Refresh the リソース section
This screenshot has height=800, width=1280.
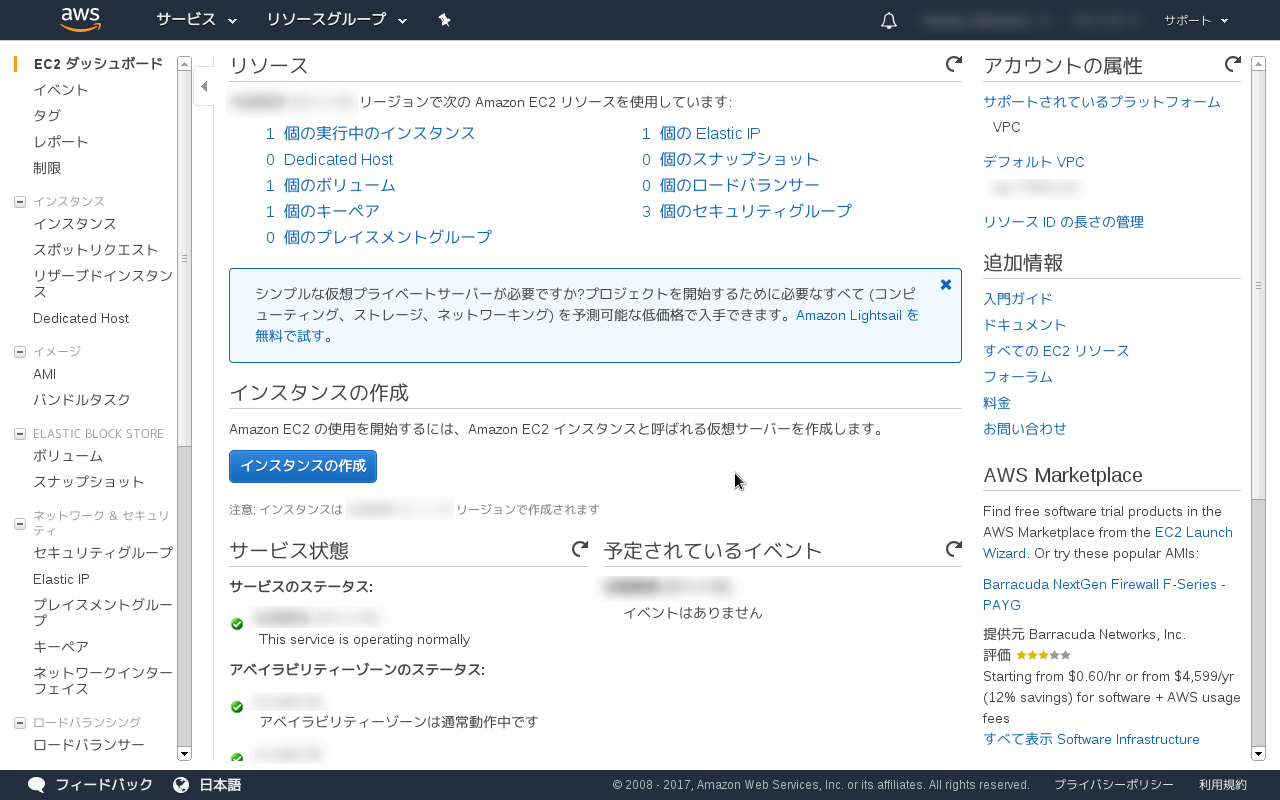pos(953,64)
